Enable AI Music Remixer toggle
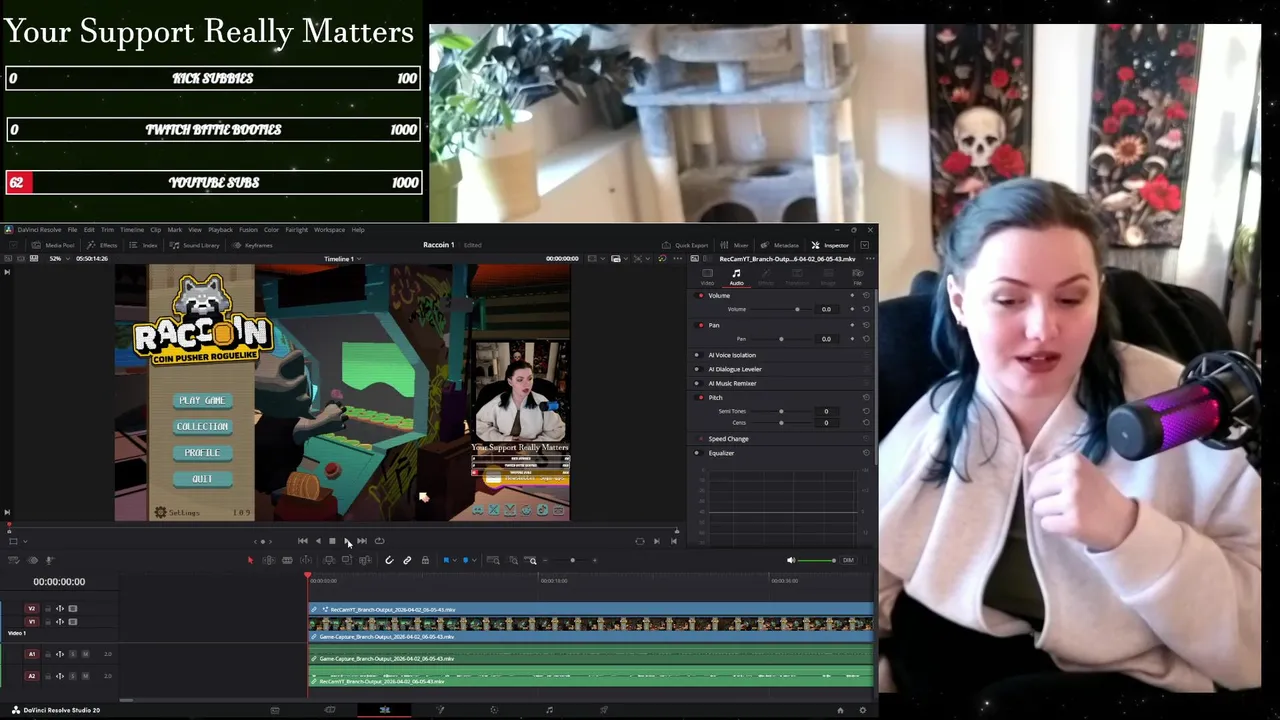This screenshot has height=720, width=1280. click(697, 383)
